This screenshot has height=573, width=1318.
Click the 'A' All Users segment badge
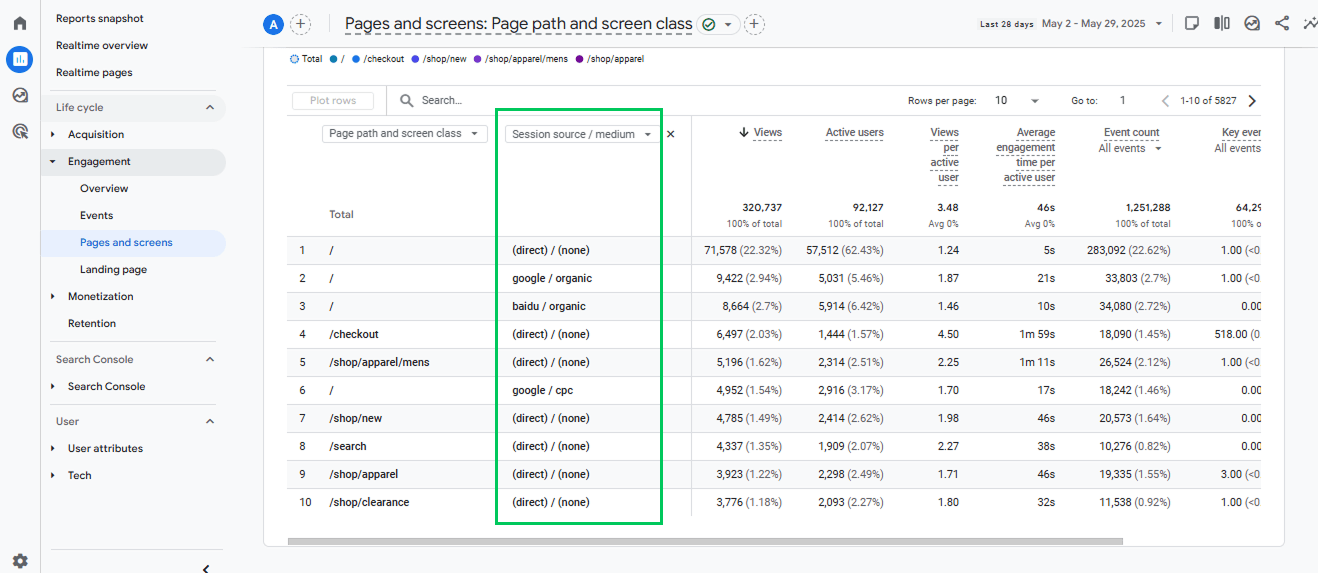[273, 25]
